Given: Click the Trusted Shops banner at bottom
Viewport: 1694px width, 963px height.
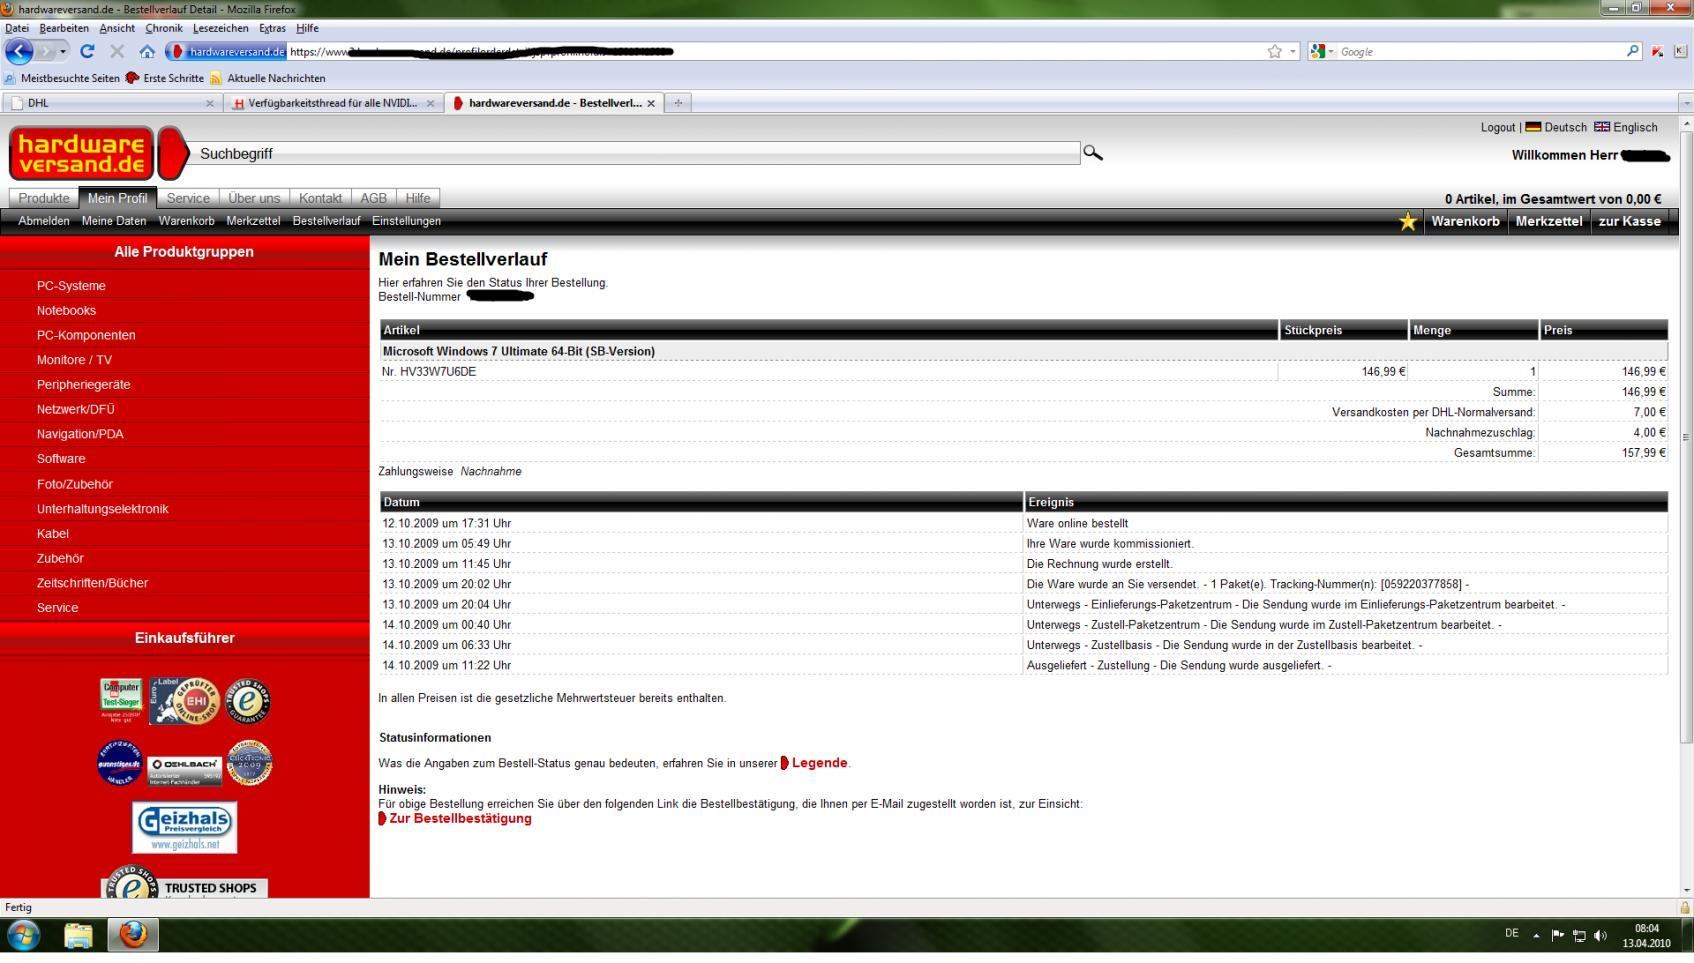Looking at the screenshot, I should click(x=185, y=883).
